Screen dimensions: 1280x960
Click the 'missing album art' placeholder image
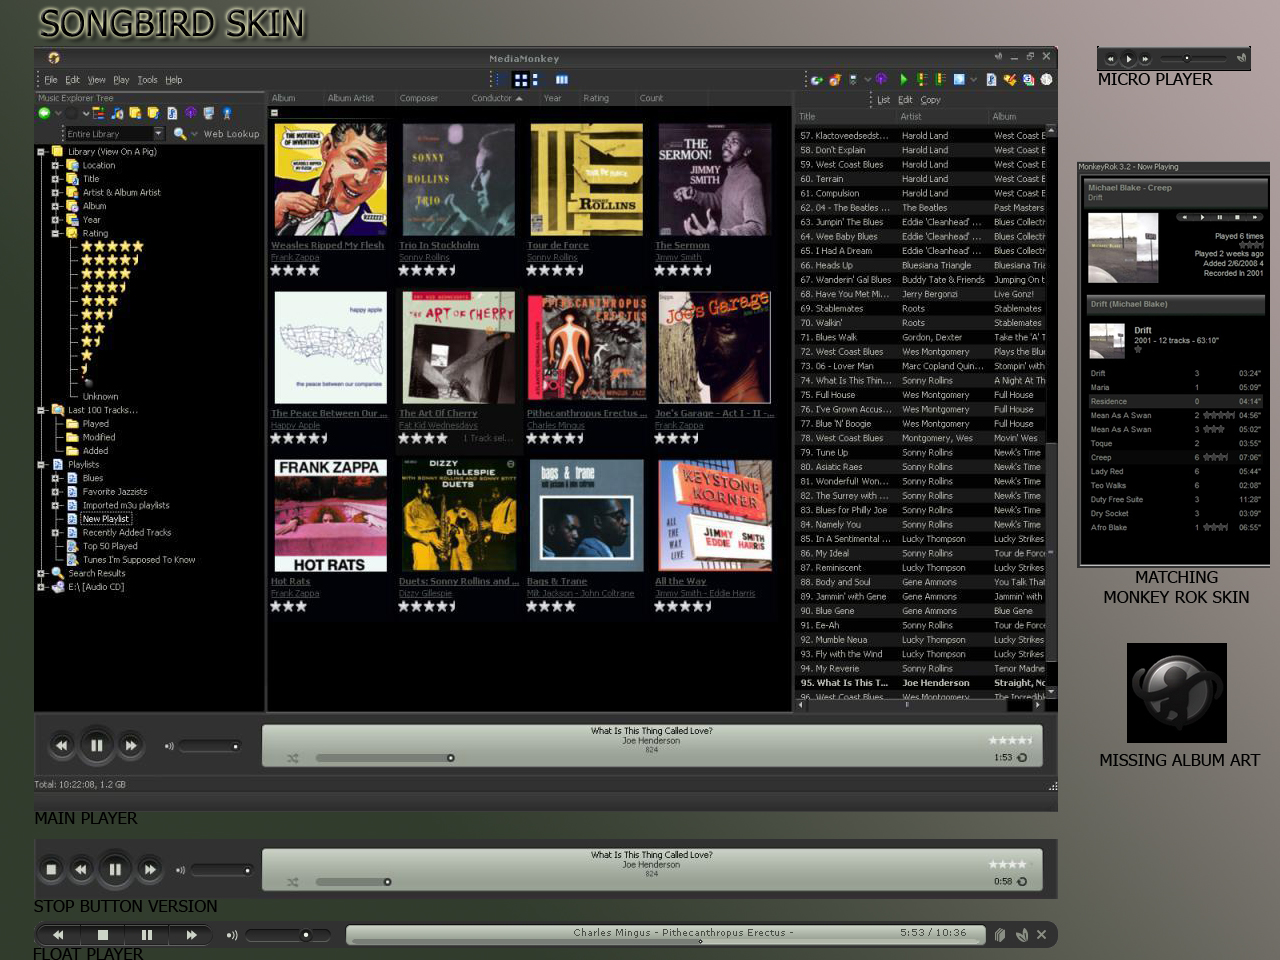click(1176, 692)
